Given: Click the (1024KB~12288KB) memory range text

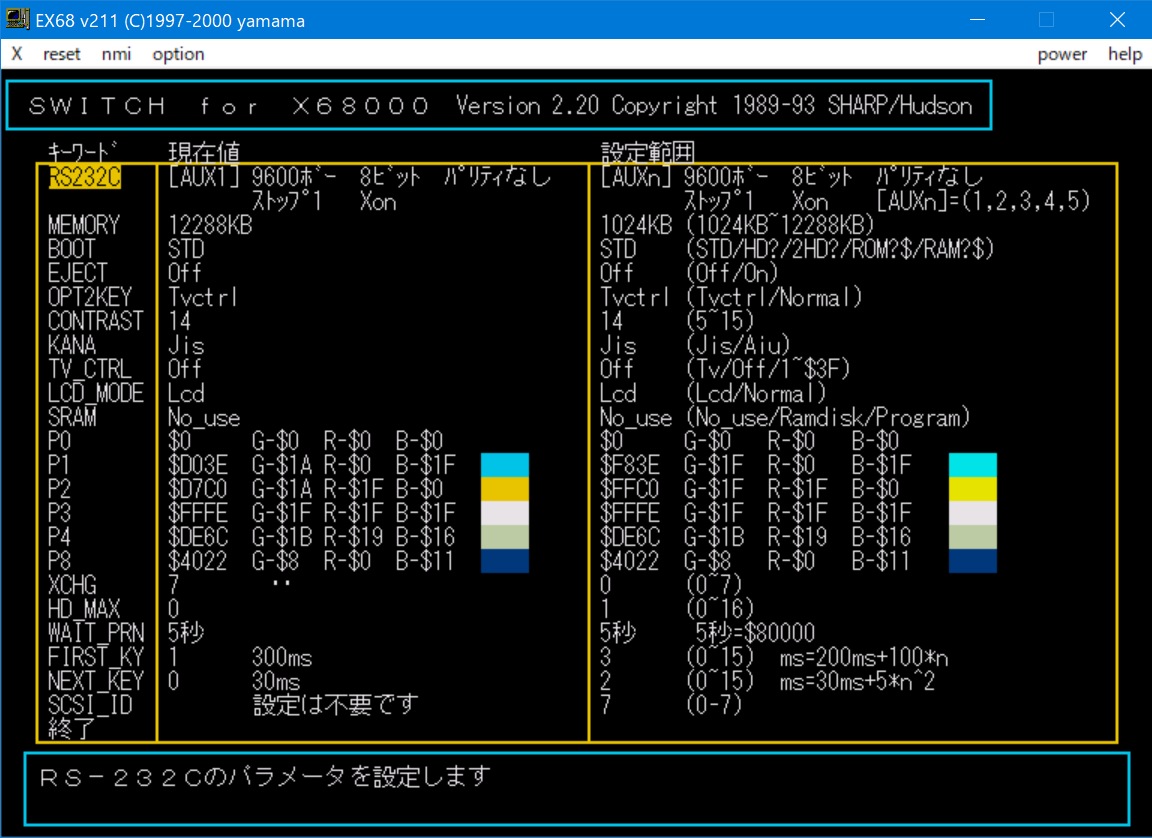Looking at the screenshot, I should click(780, 225).
